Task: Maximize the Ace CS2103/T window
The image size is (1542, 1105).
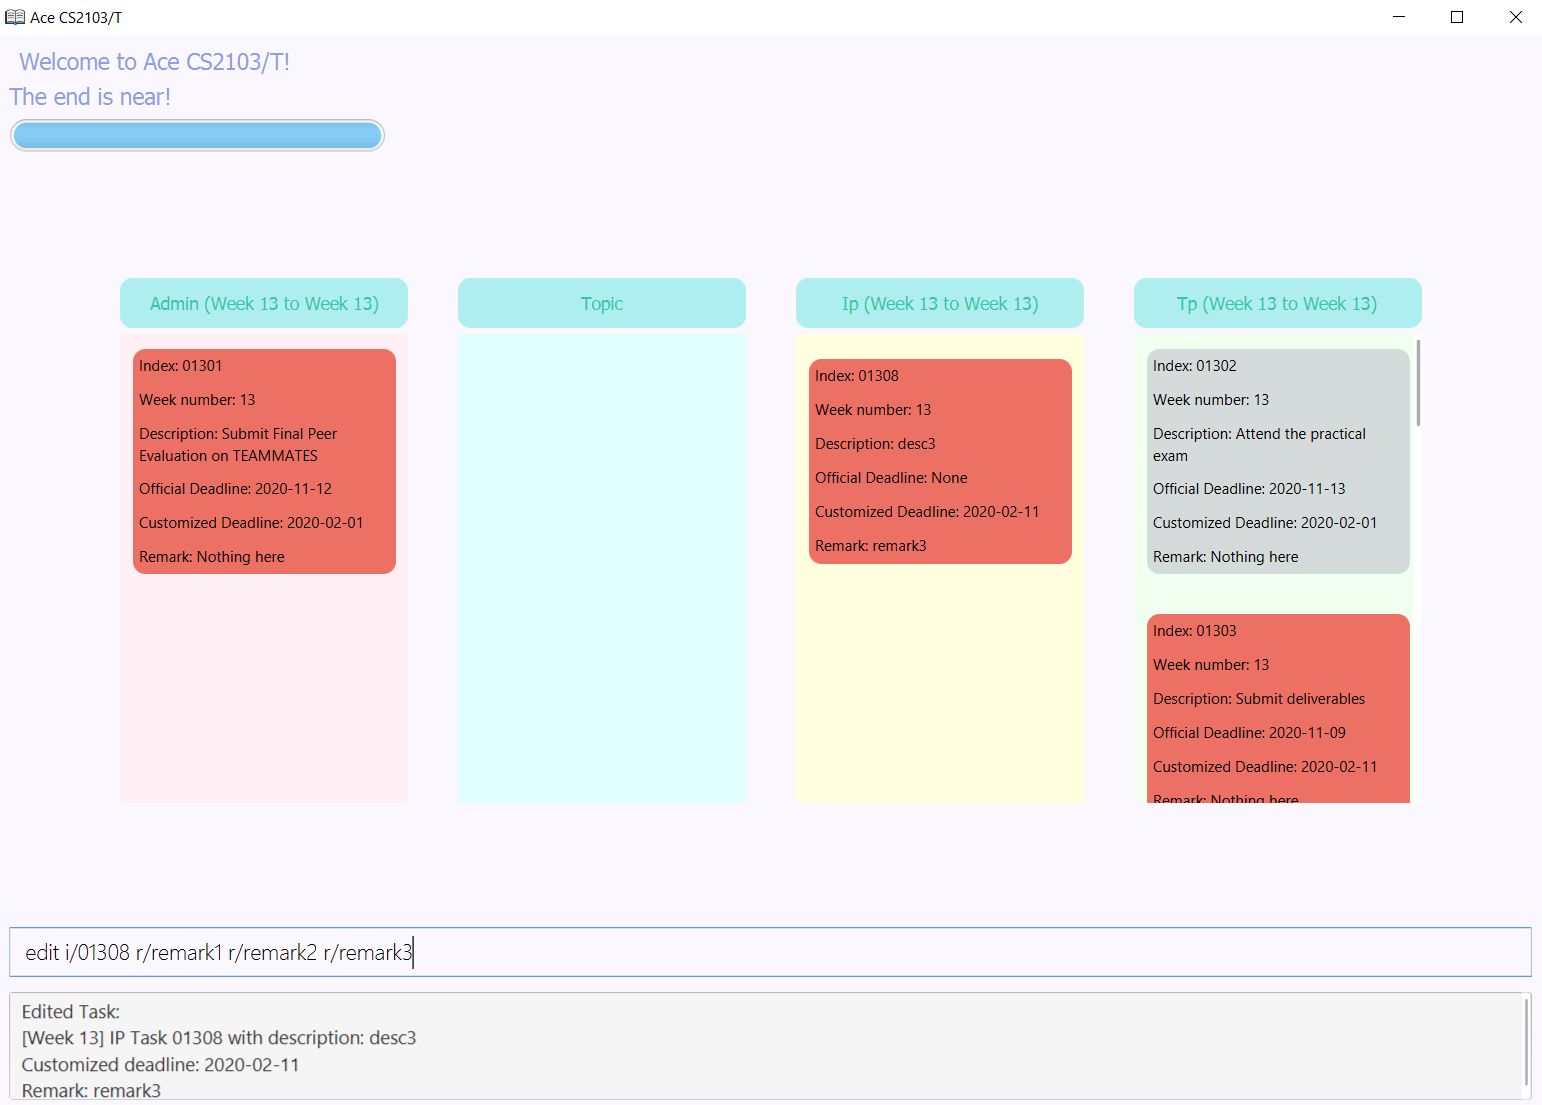Action: (1457, 17)
